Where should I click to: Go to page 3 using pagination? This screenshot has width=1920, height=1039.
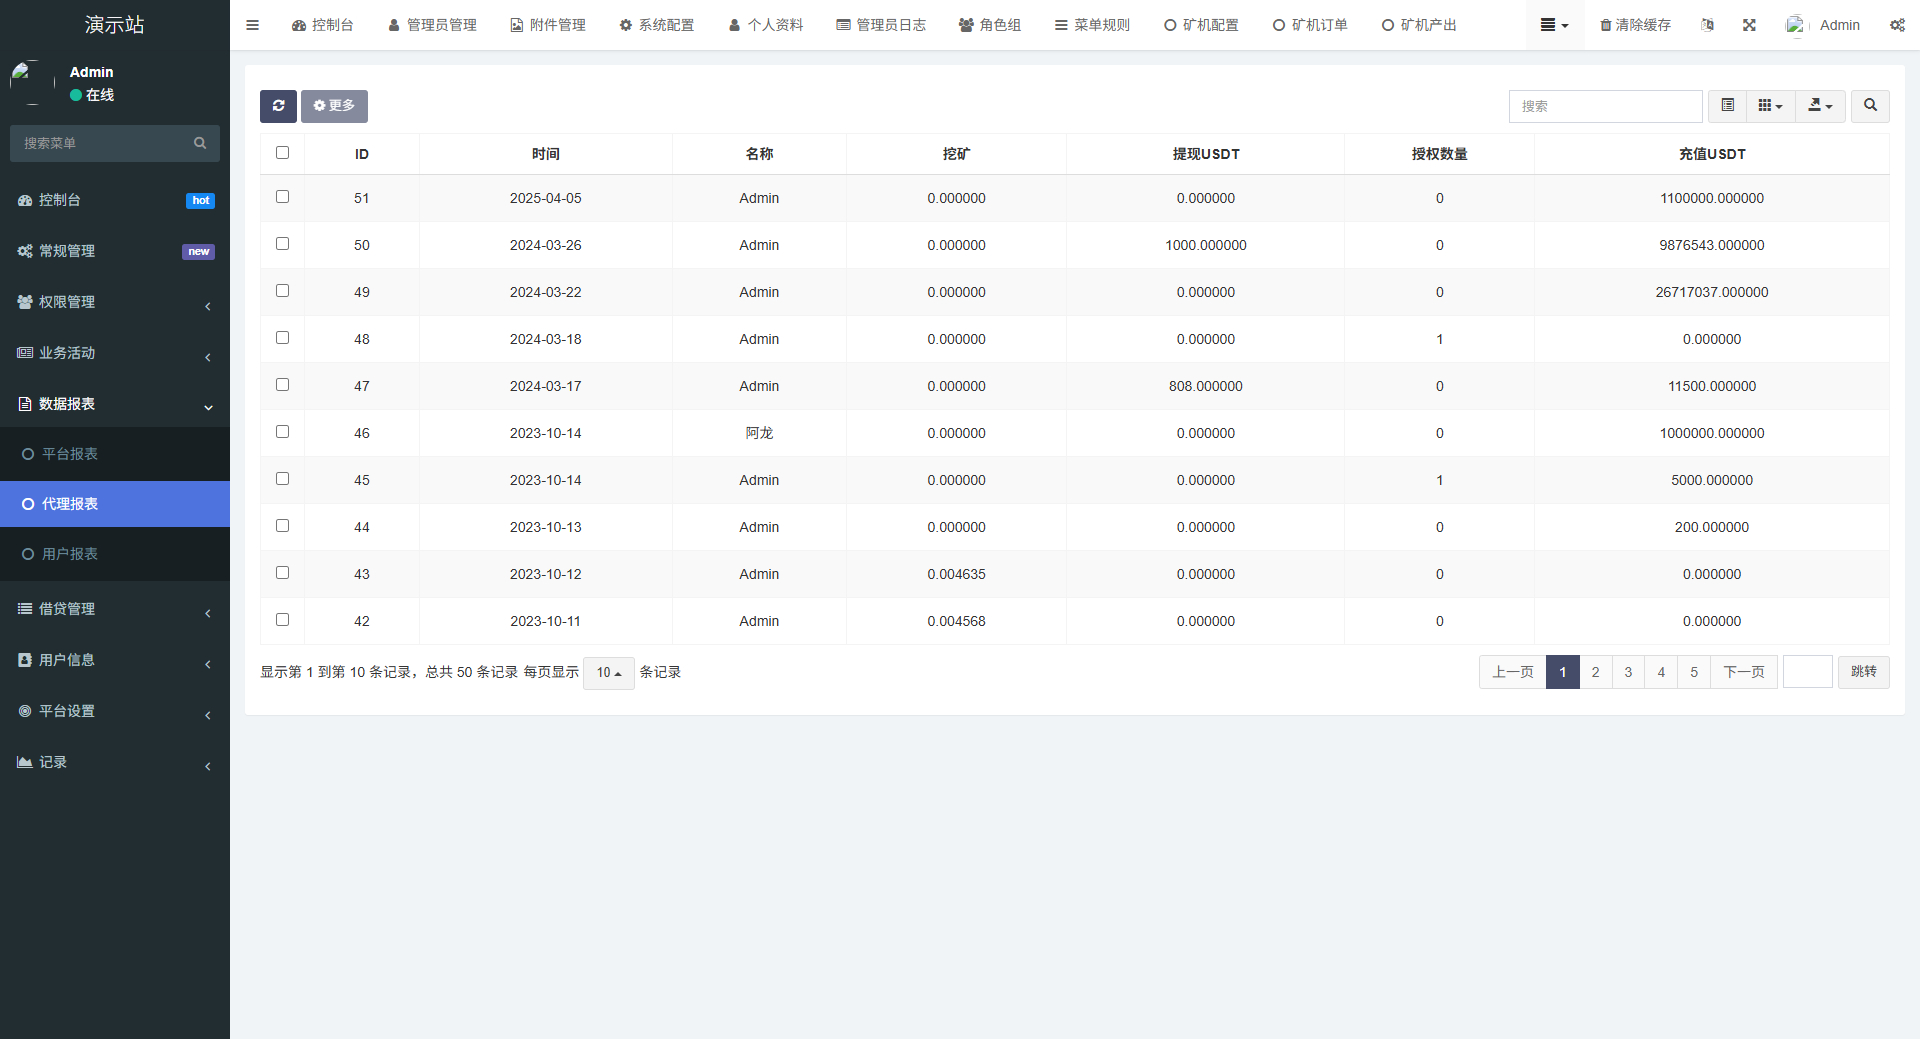1627,672
